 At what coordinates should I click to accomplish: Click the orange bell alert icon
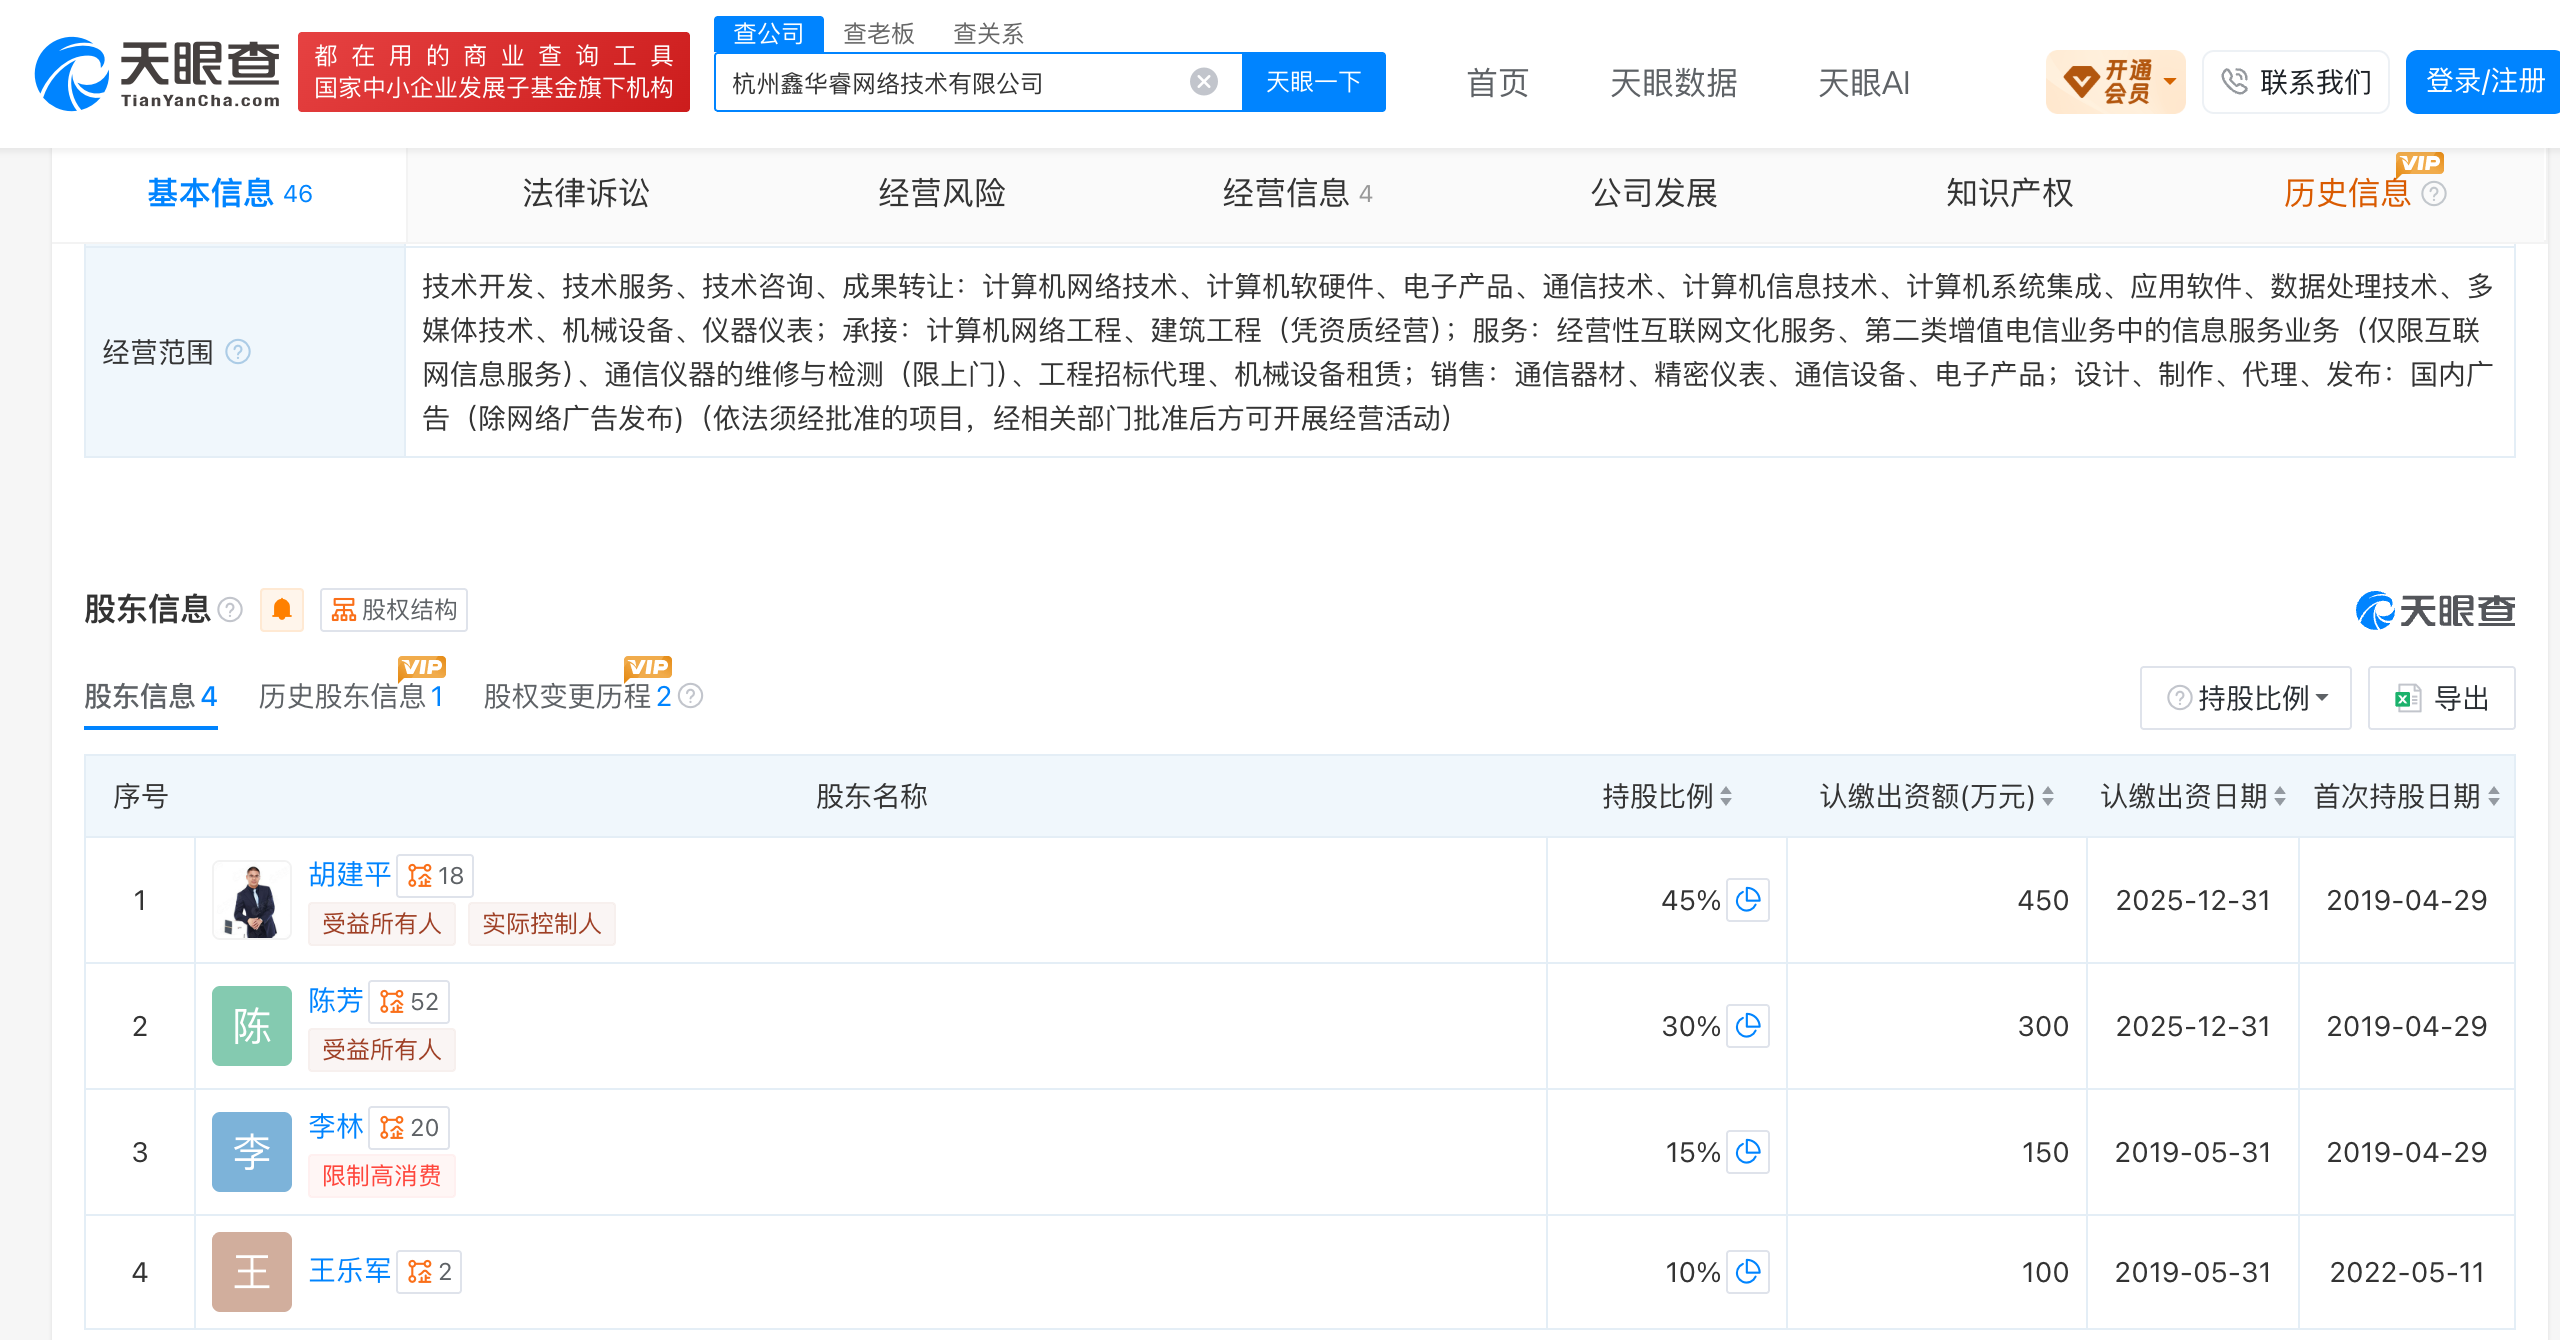click(282, 610)
